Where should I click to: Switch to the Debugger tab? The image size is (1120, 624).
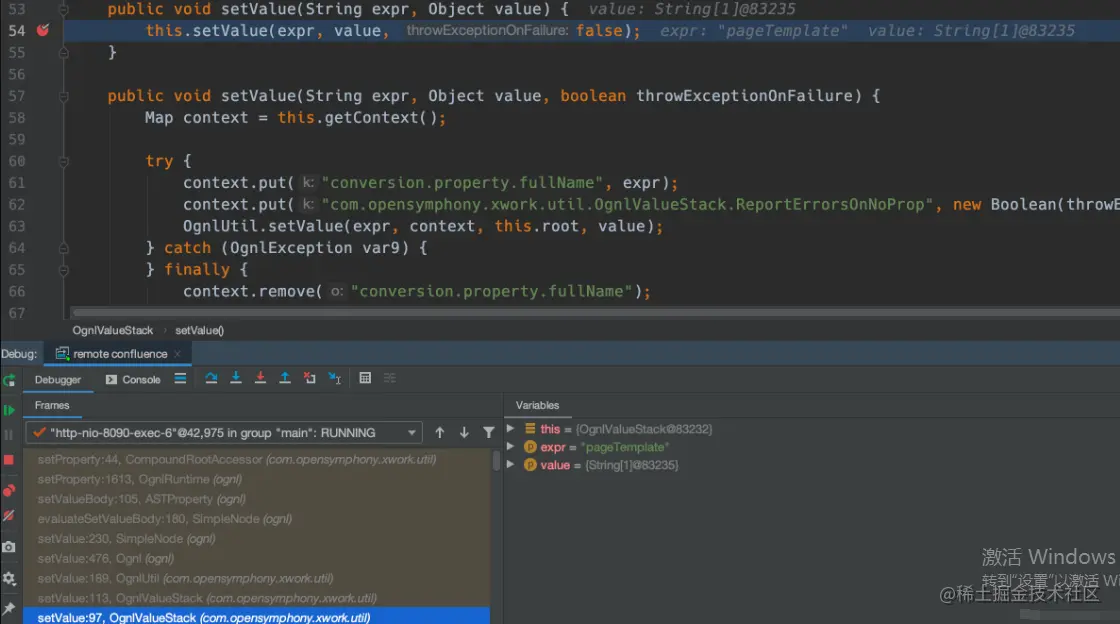click(x=58, y=380)
